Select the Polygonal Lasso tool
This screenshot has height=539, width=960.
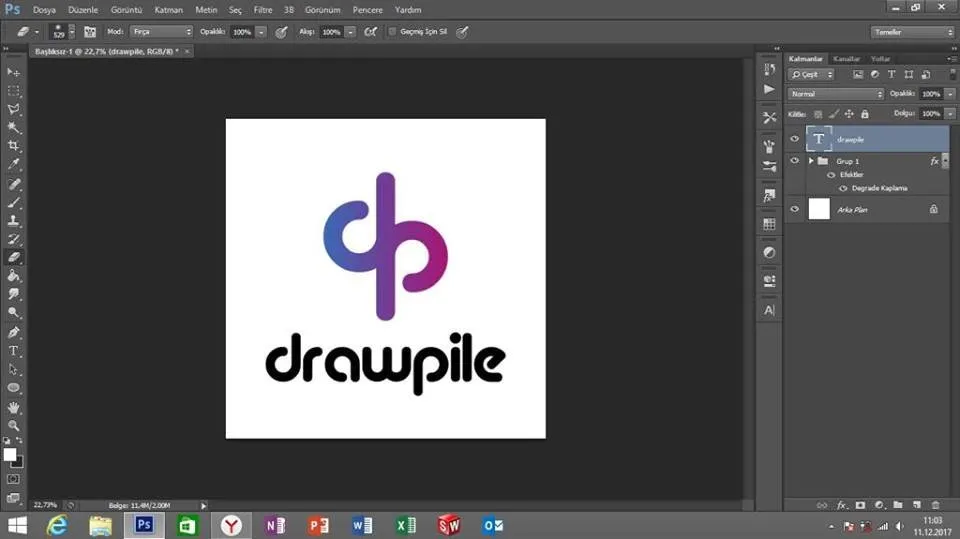(13, 110)
